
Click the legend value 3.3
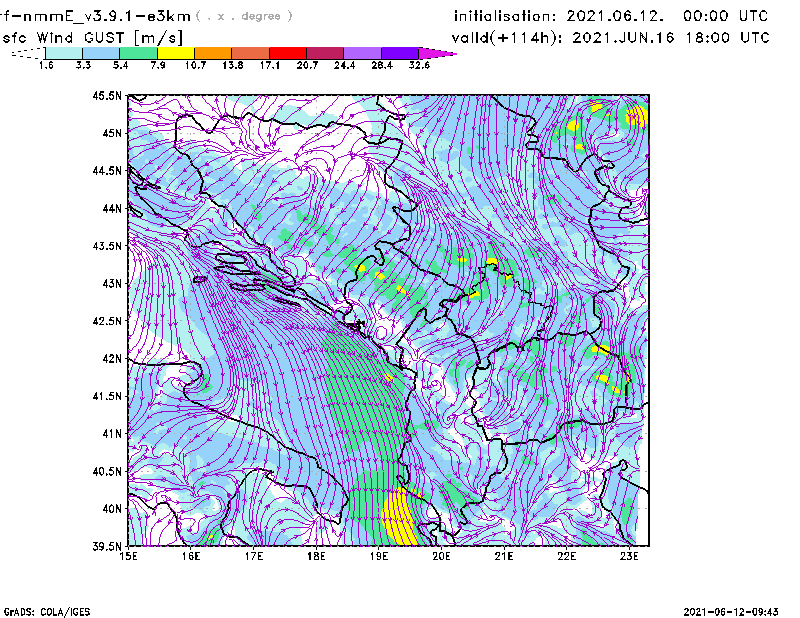pos(83,65)
